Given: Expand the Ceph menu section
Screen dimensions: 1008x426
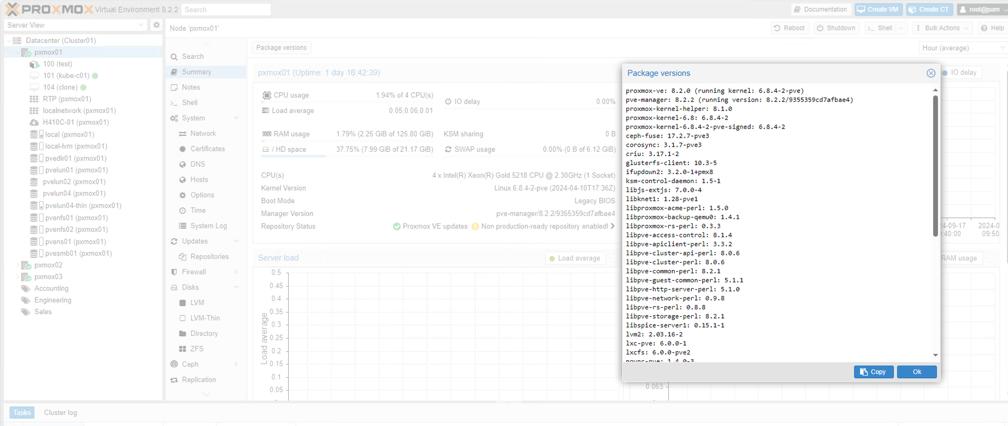Looking at the screenshot, I should (236, 364).
